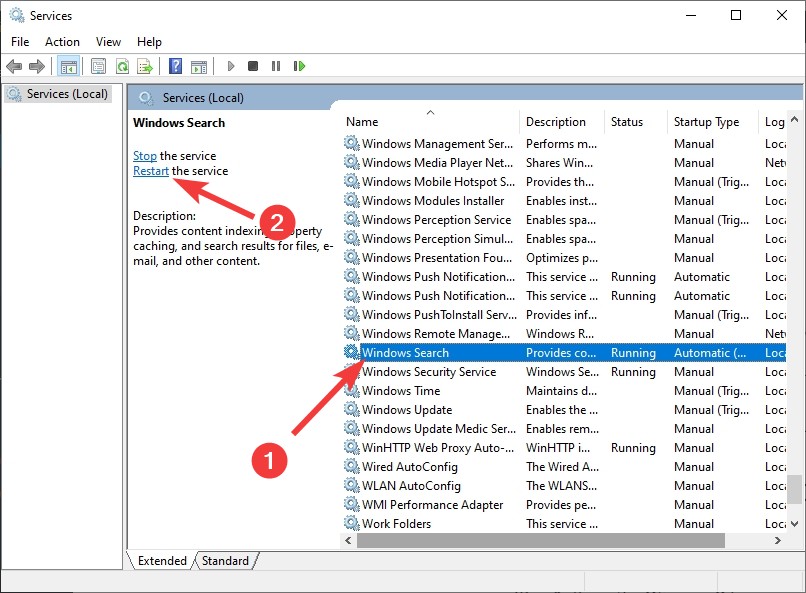Click the Startup Type column header
Screen dimensions: 806x593
coord(706,122)
